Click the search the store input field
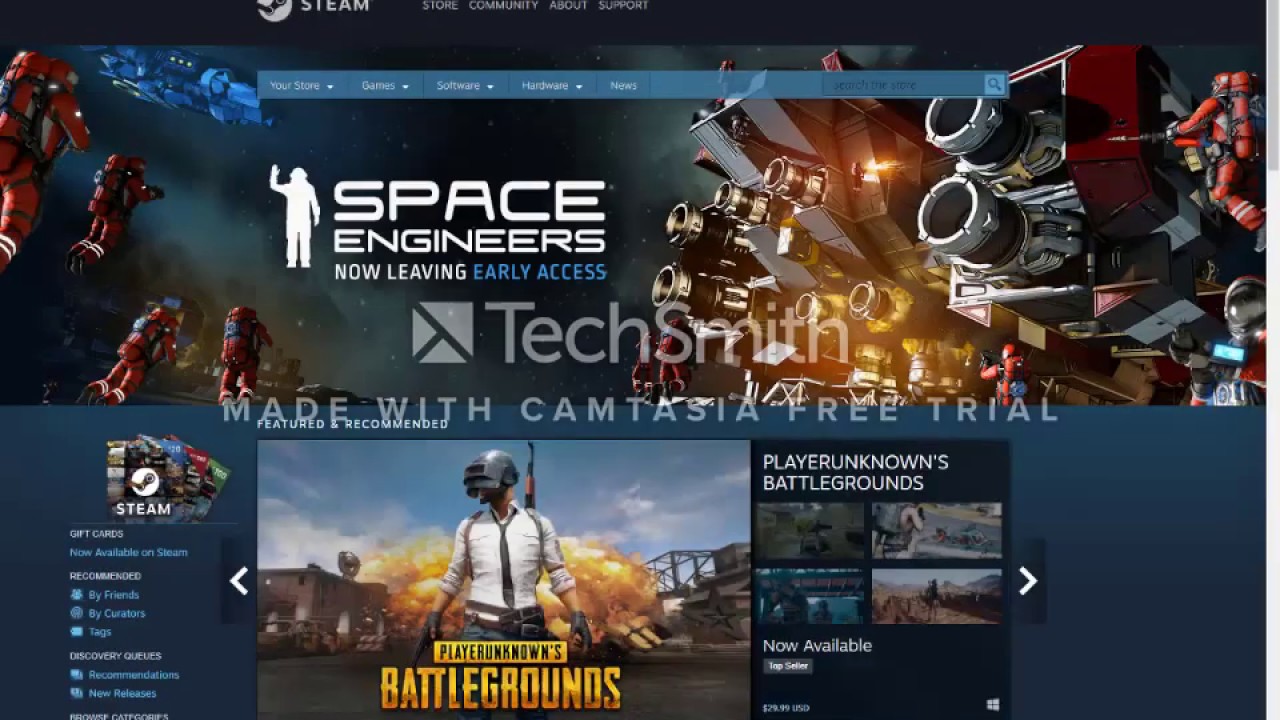The width and height of the screenshot is (1280, 720). [903, 85]
